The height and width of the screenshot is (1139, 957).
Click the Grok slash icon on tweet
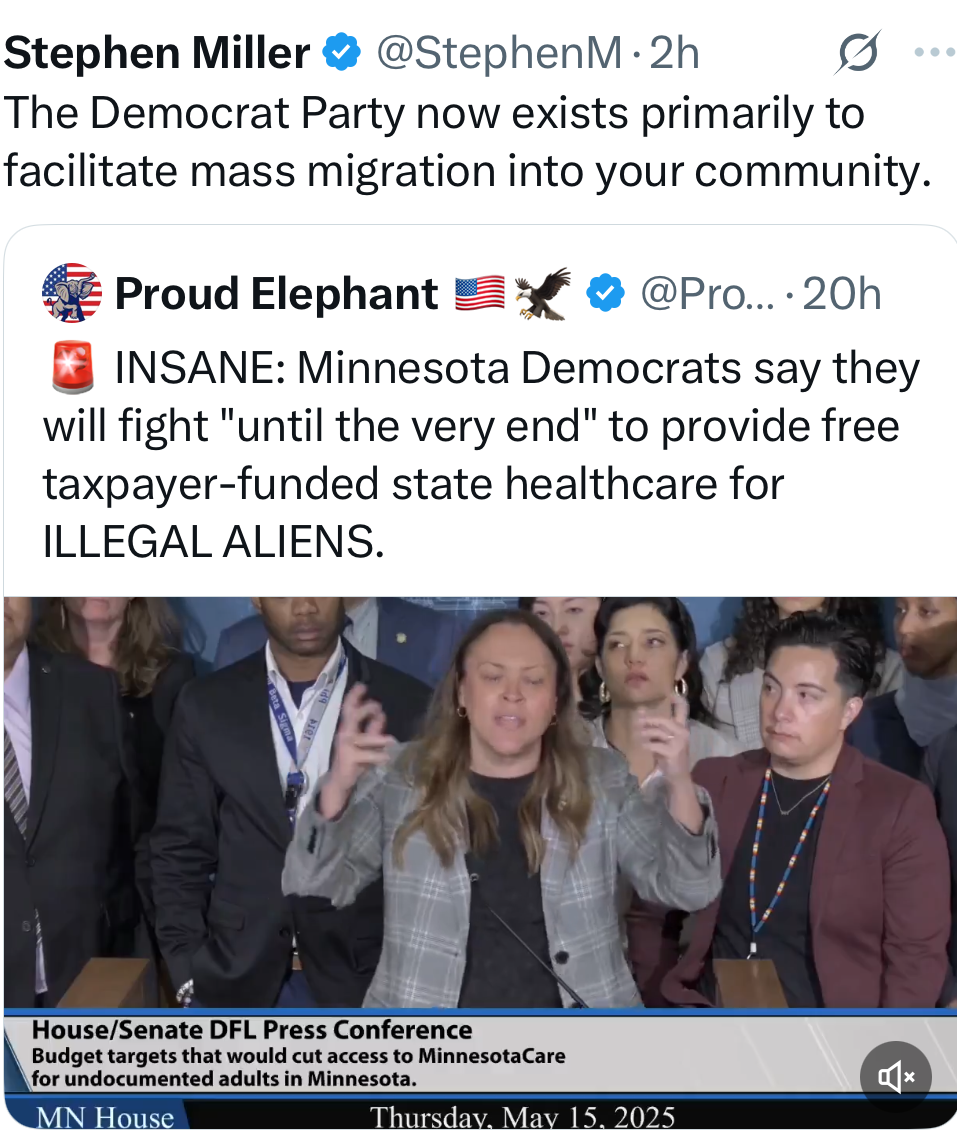(x=858, y=52)
